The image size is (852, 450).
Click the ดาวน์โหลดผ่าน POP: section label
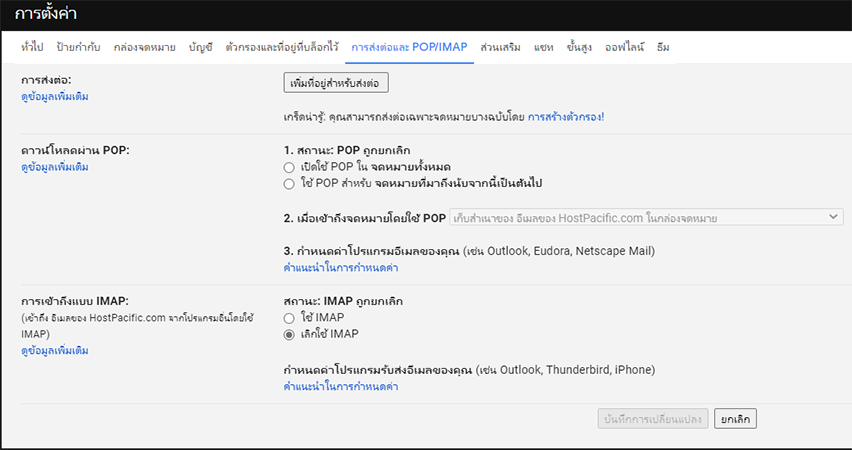tap(75, 151)
